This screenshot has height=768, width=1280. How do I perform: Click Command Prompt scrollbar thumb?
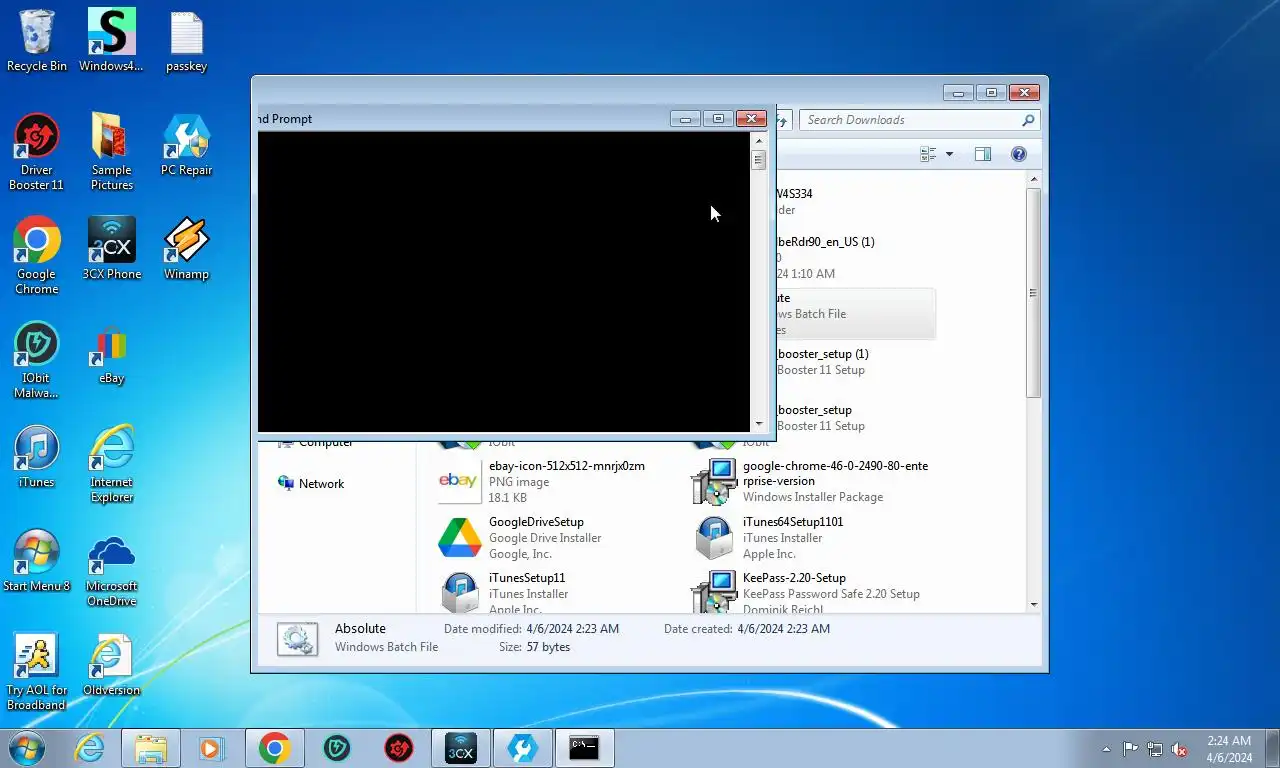(758, 160)
